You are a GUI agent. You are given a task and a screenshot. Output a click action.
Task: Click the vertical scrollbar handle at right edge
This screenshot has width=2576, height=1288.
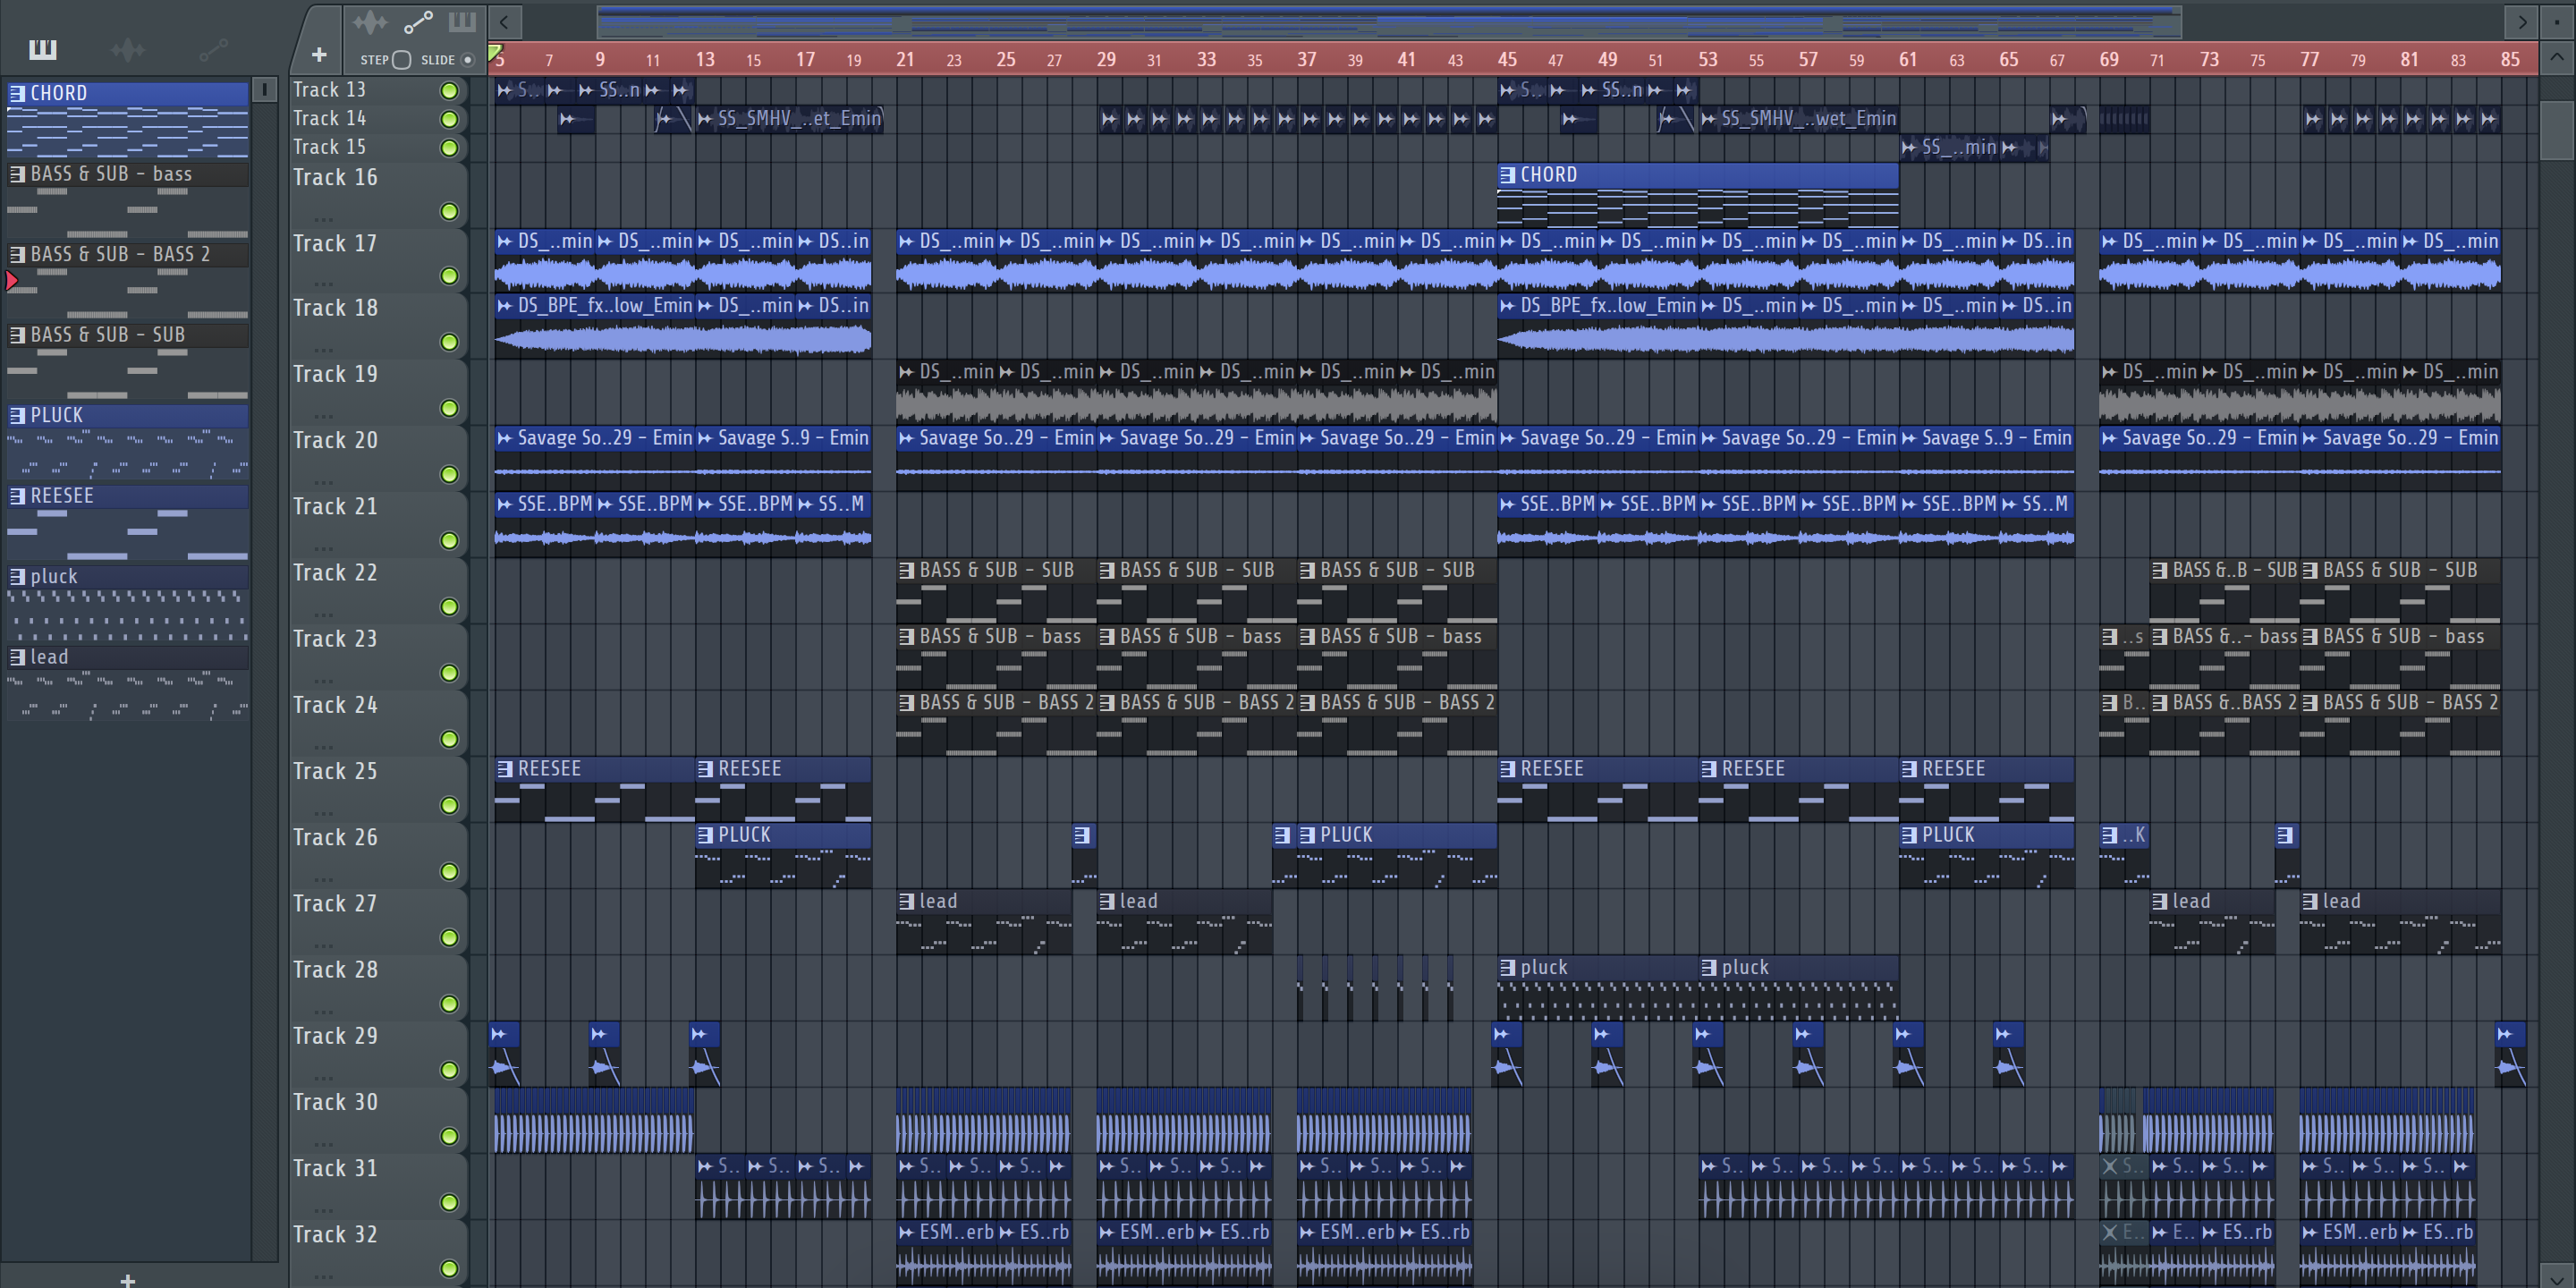[2556, 130]
